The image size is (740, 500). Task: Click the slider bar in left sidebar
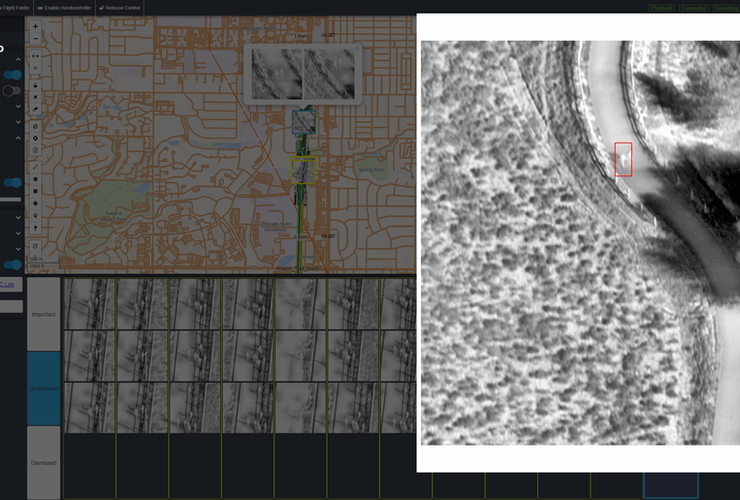[10, 199]
